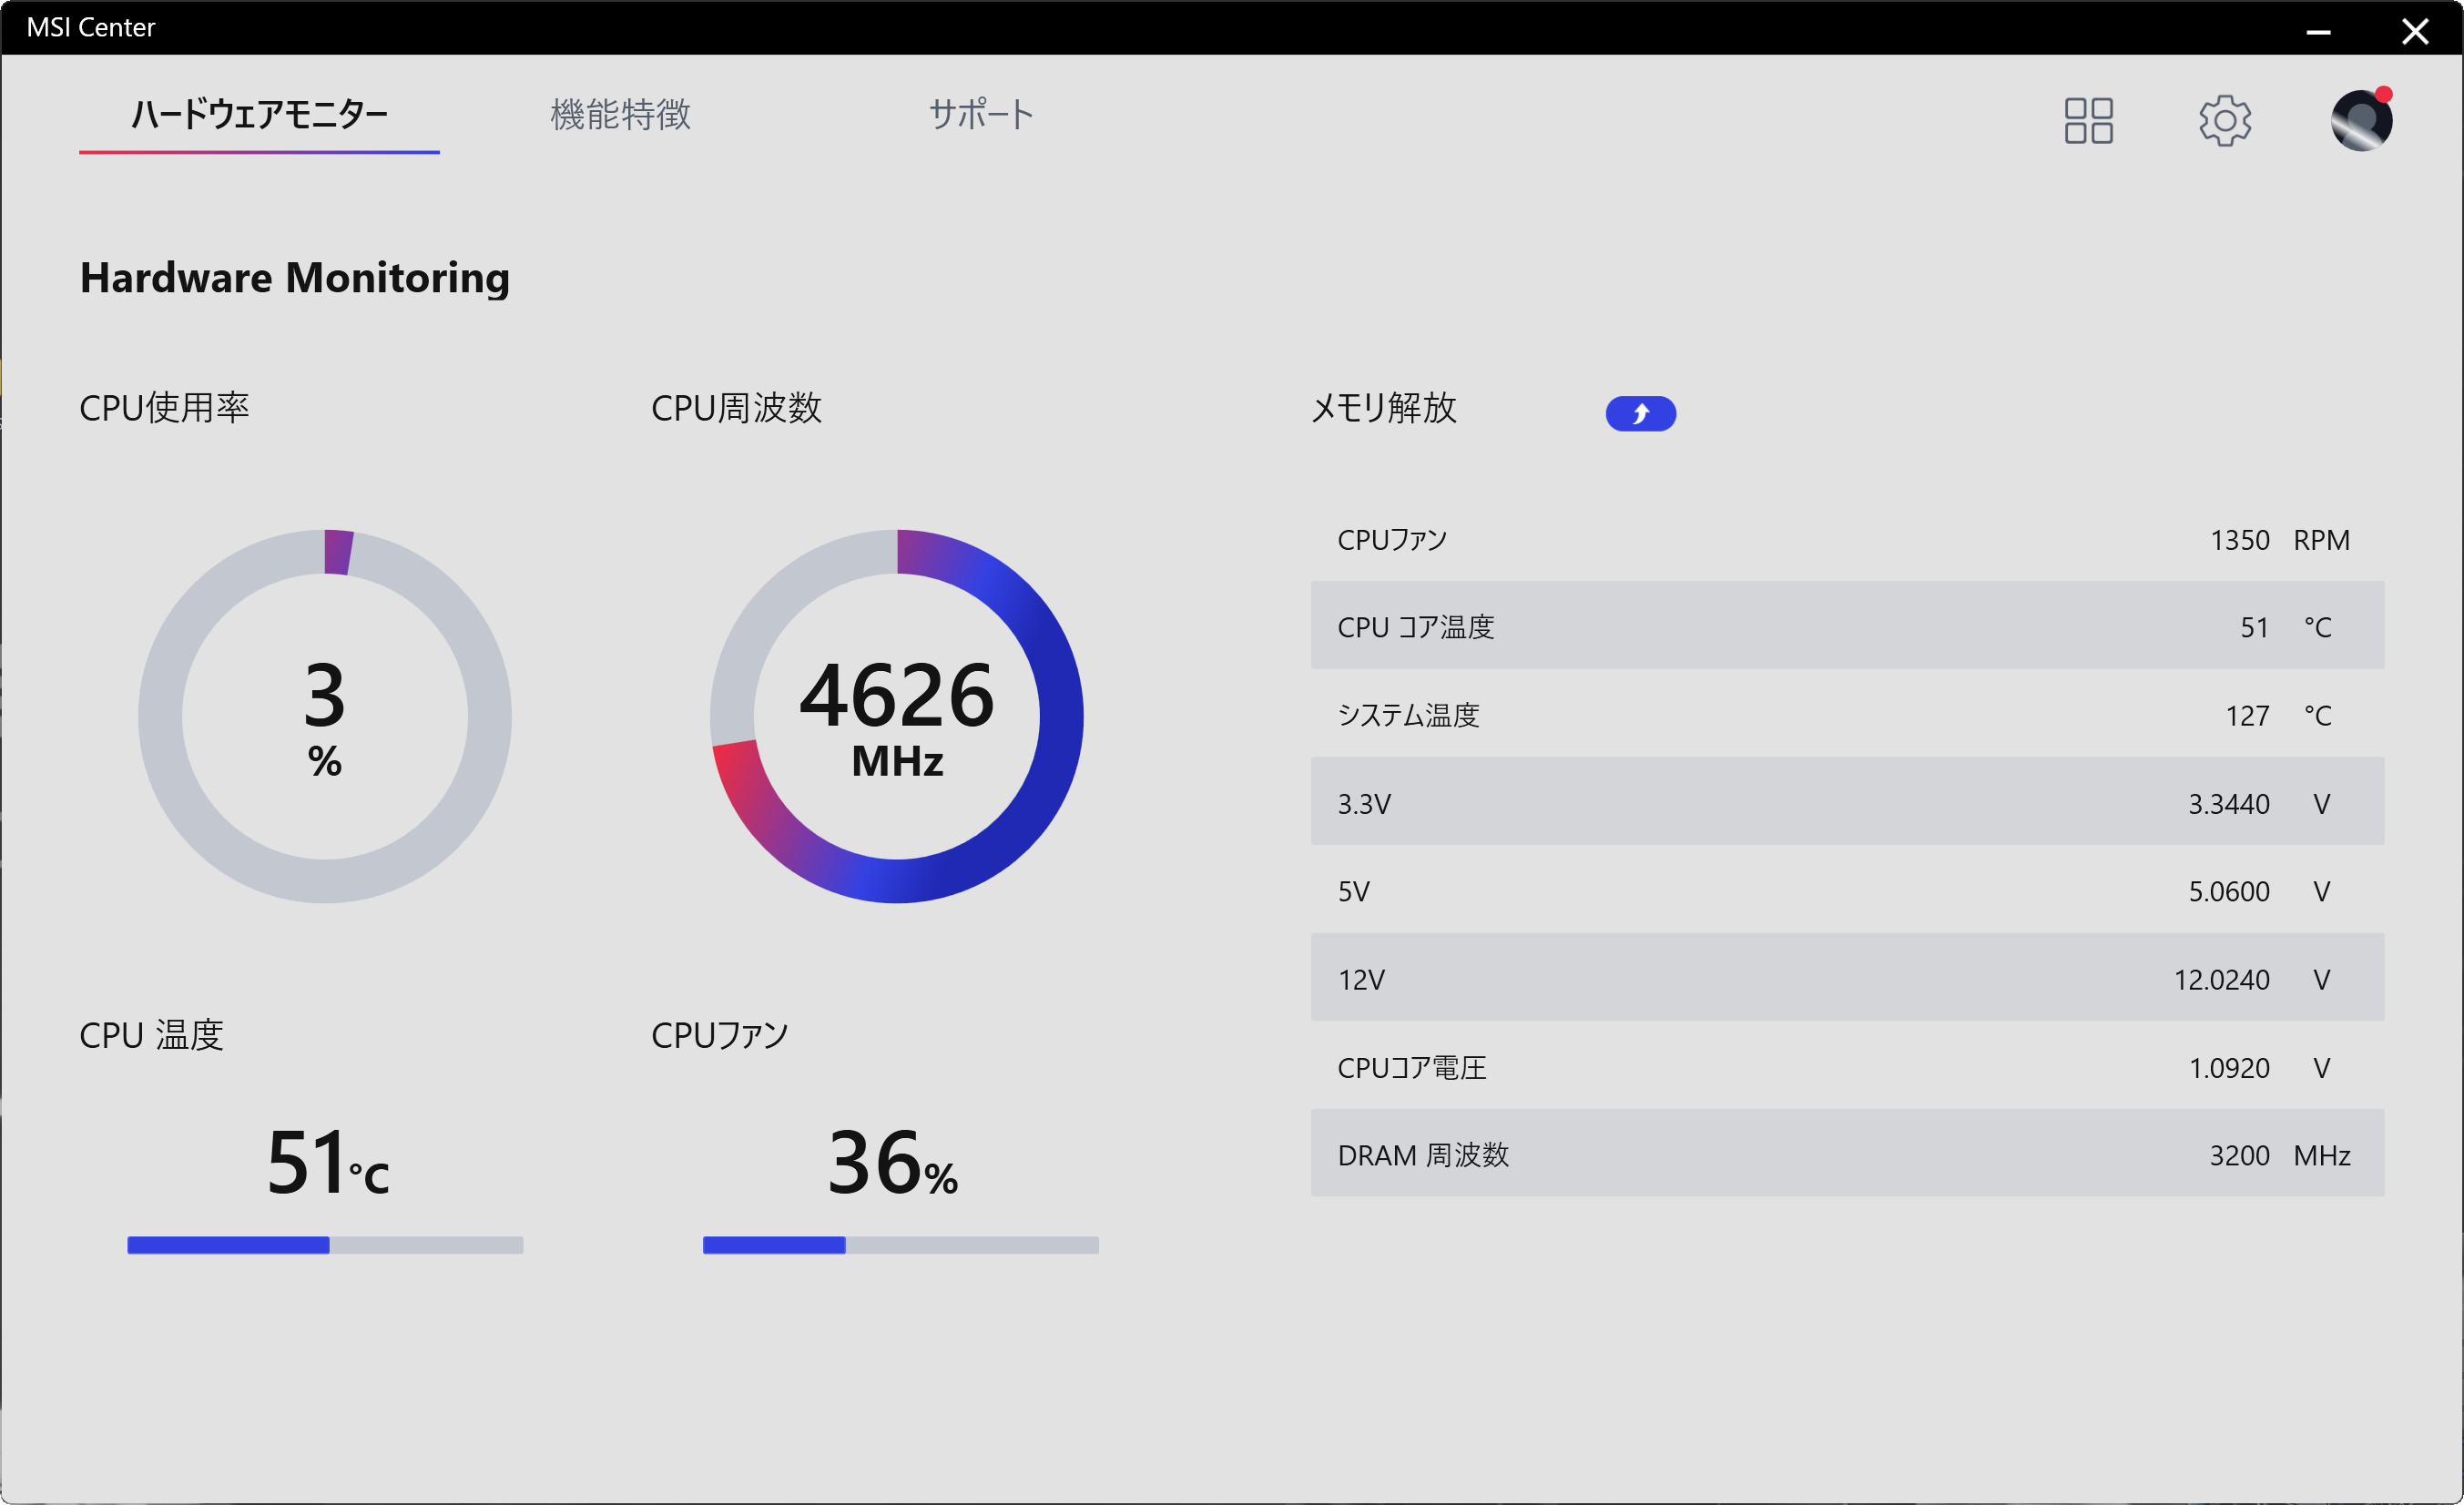
Task: Switch to the ハードウェアモニター tab
Action: click(x=259, y=115)
